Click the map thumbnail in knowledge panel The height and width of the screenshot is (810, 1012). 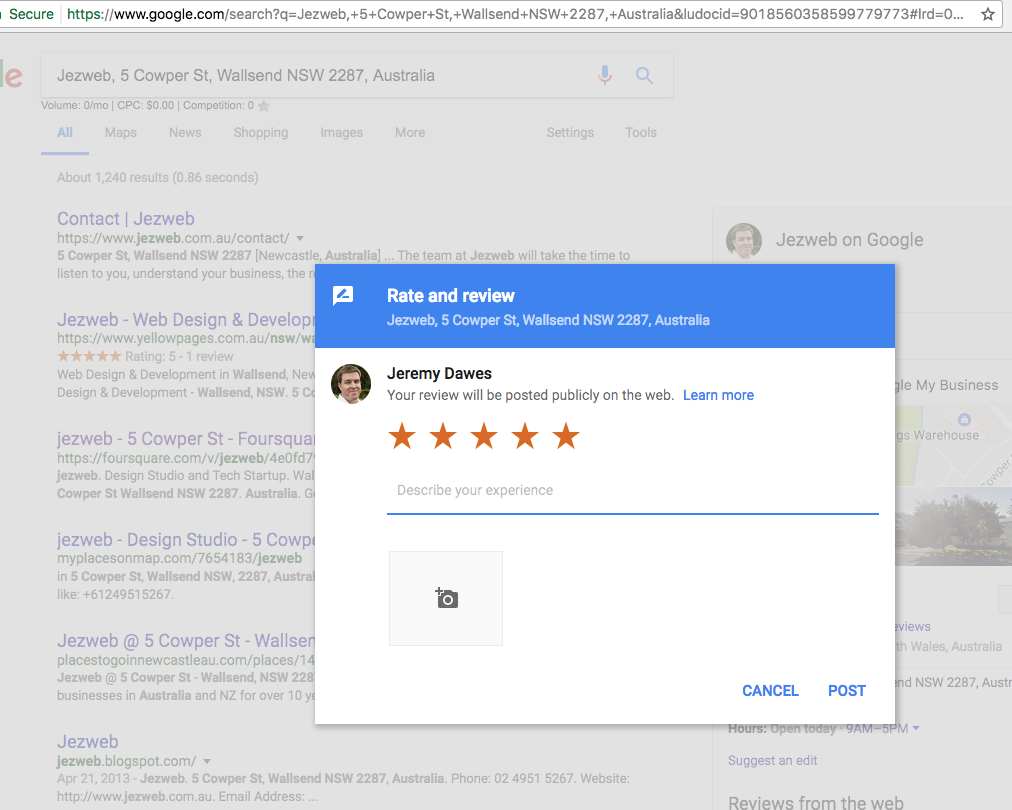coord(953,446)
